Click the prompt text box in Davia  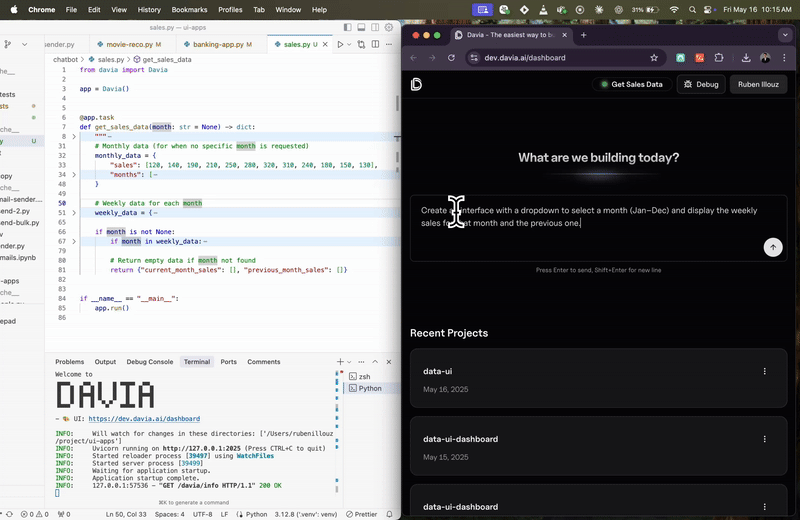pyautogui.click(x=598, y=228)
